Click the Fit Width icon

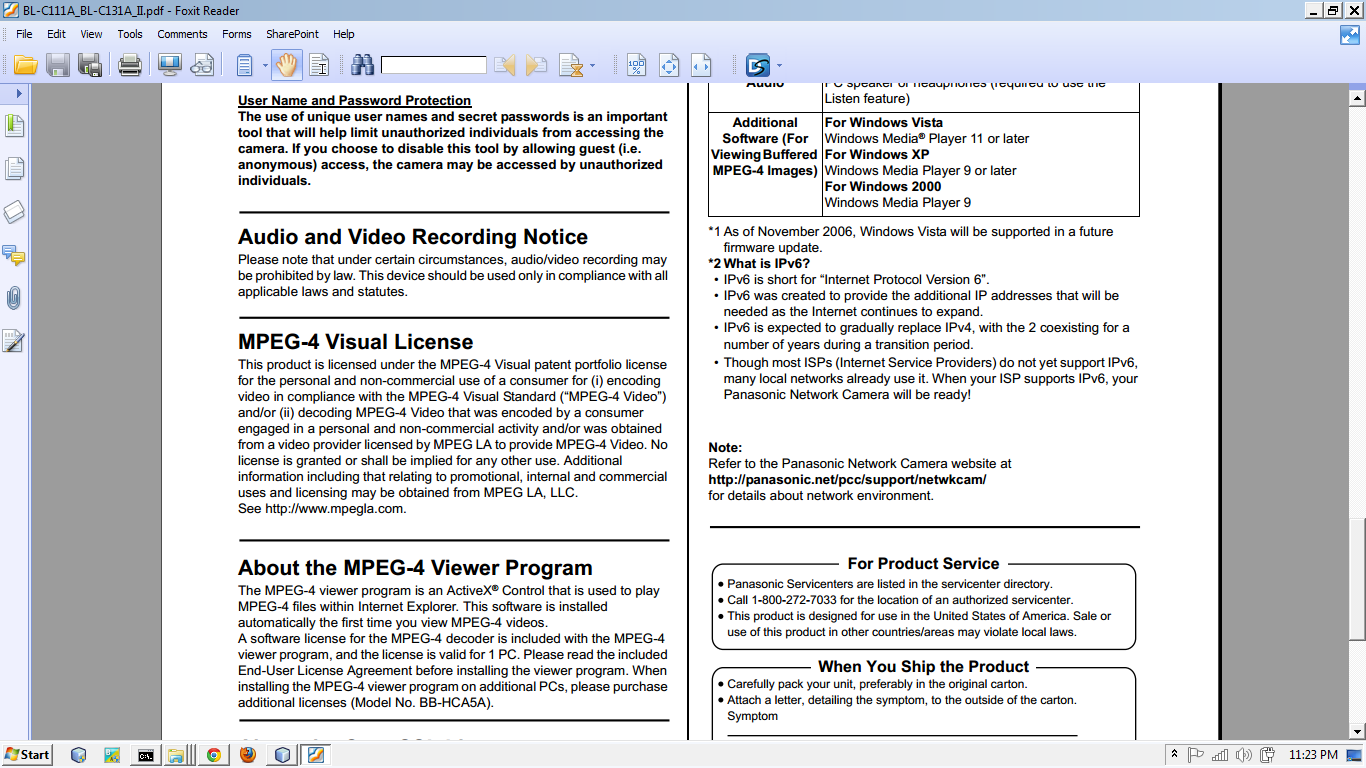click(701, 66)
